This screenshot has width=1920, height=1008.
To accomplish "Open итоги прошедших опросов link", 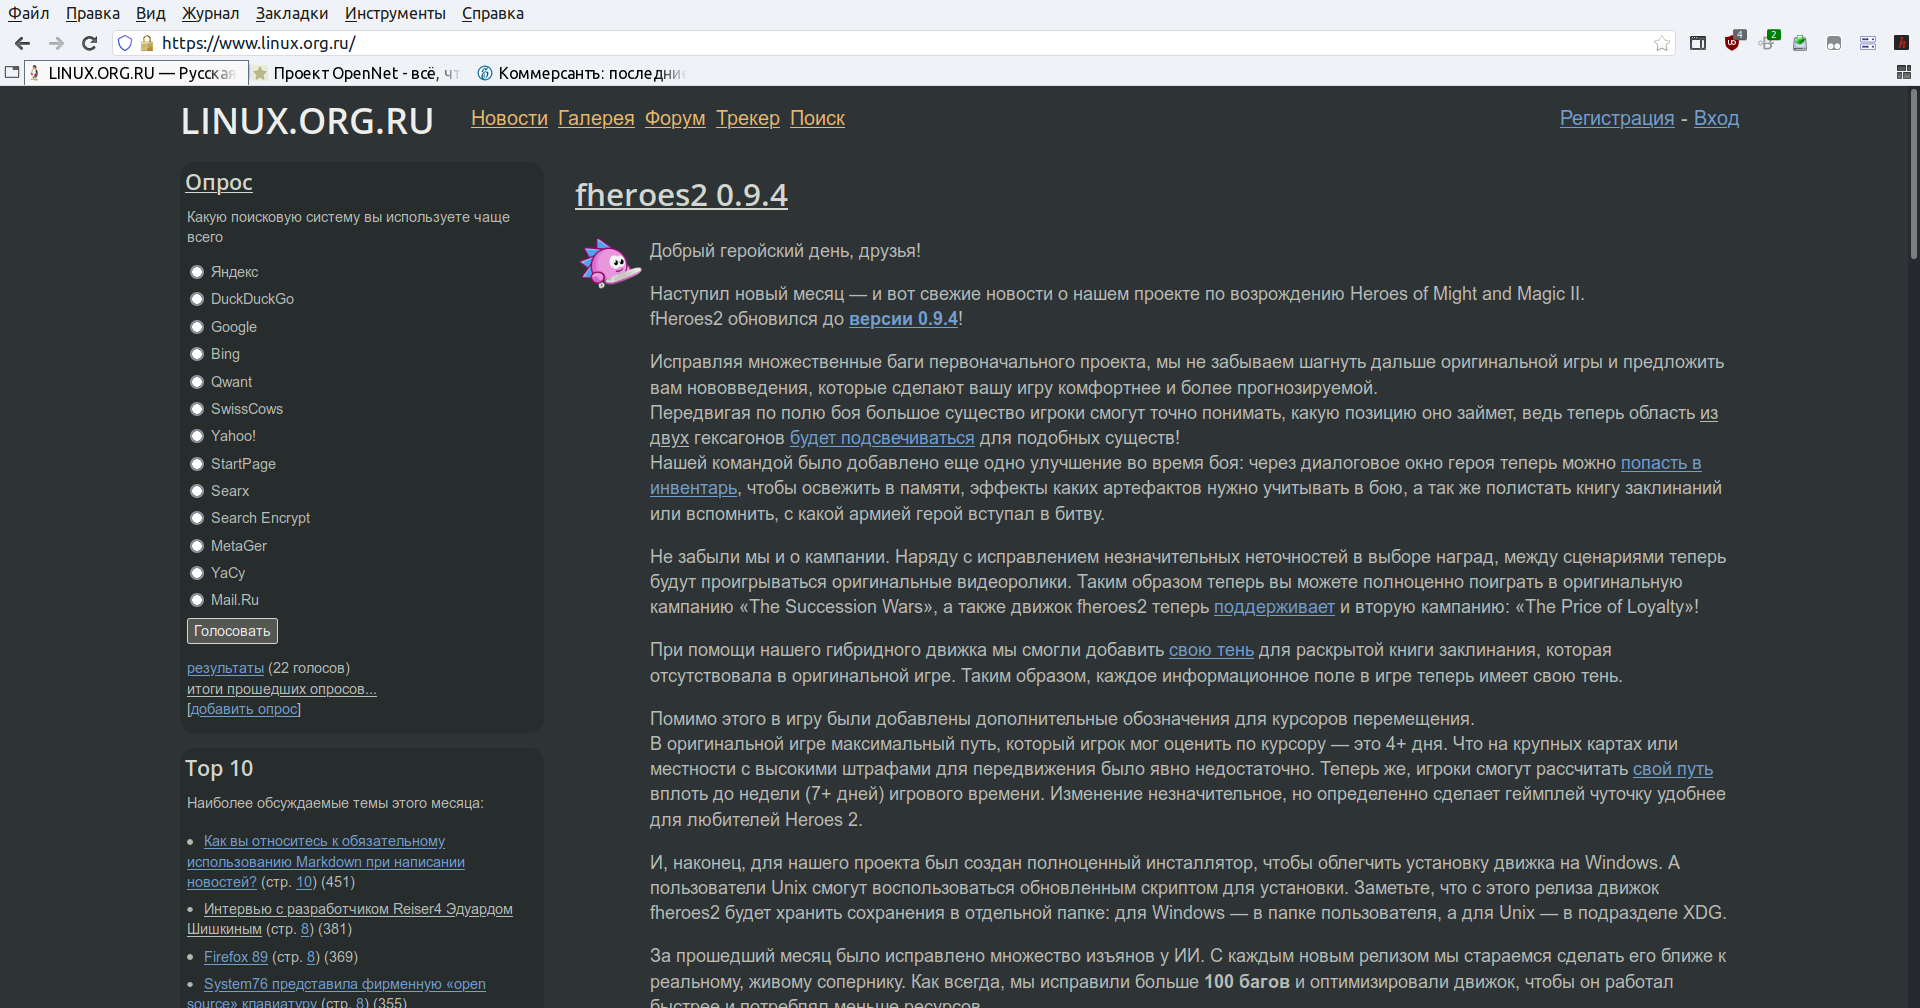I will (x=282, y=689).
